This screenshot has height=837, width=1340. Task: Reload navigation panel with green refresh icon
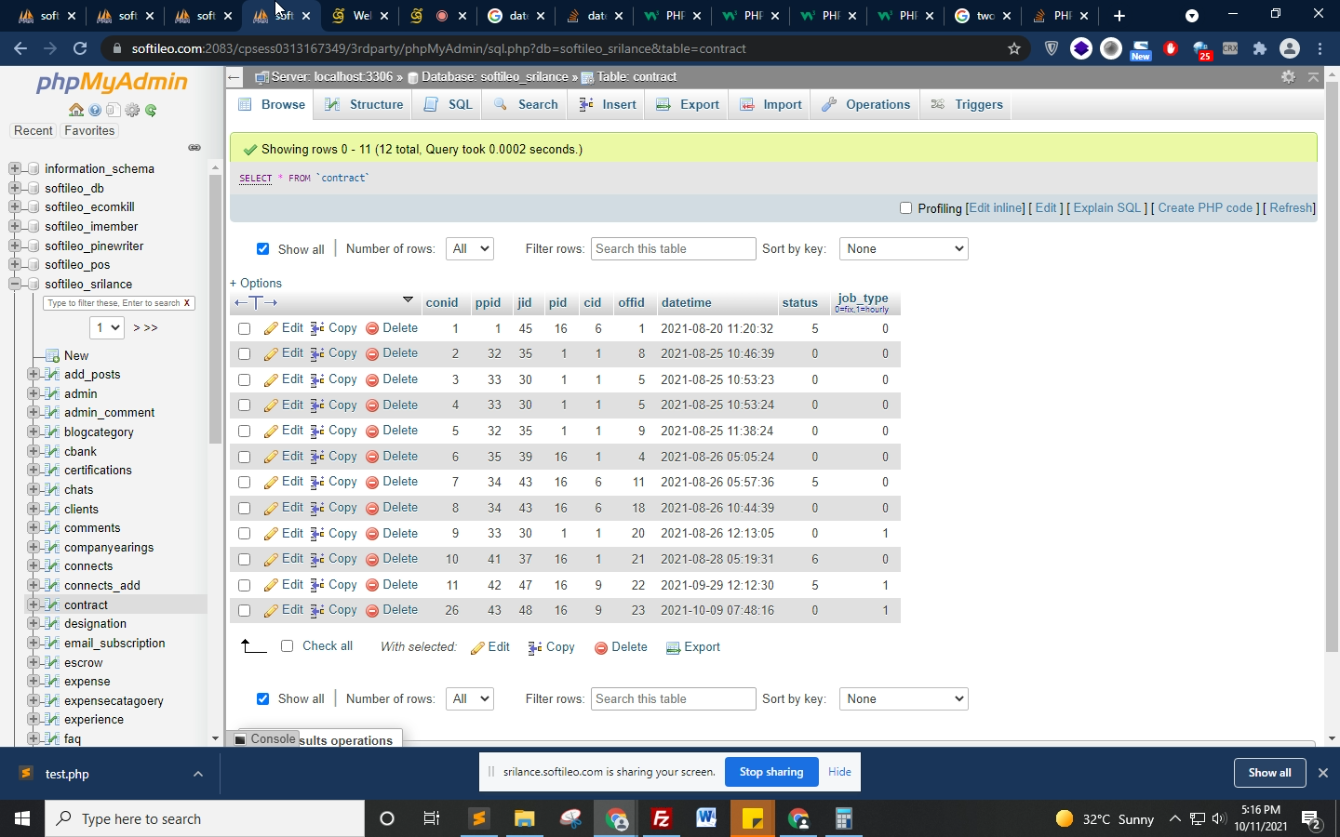151,110
